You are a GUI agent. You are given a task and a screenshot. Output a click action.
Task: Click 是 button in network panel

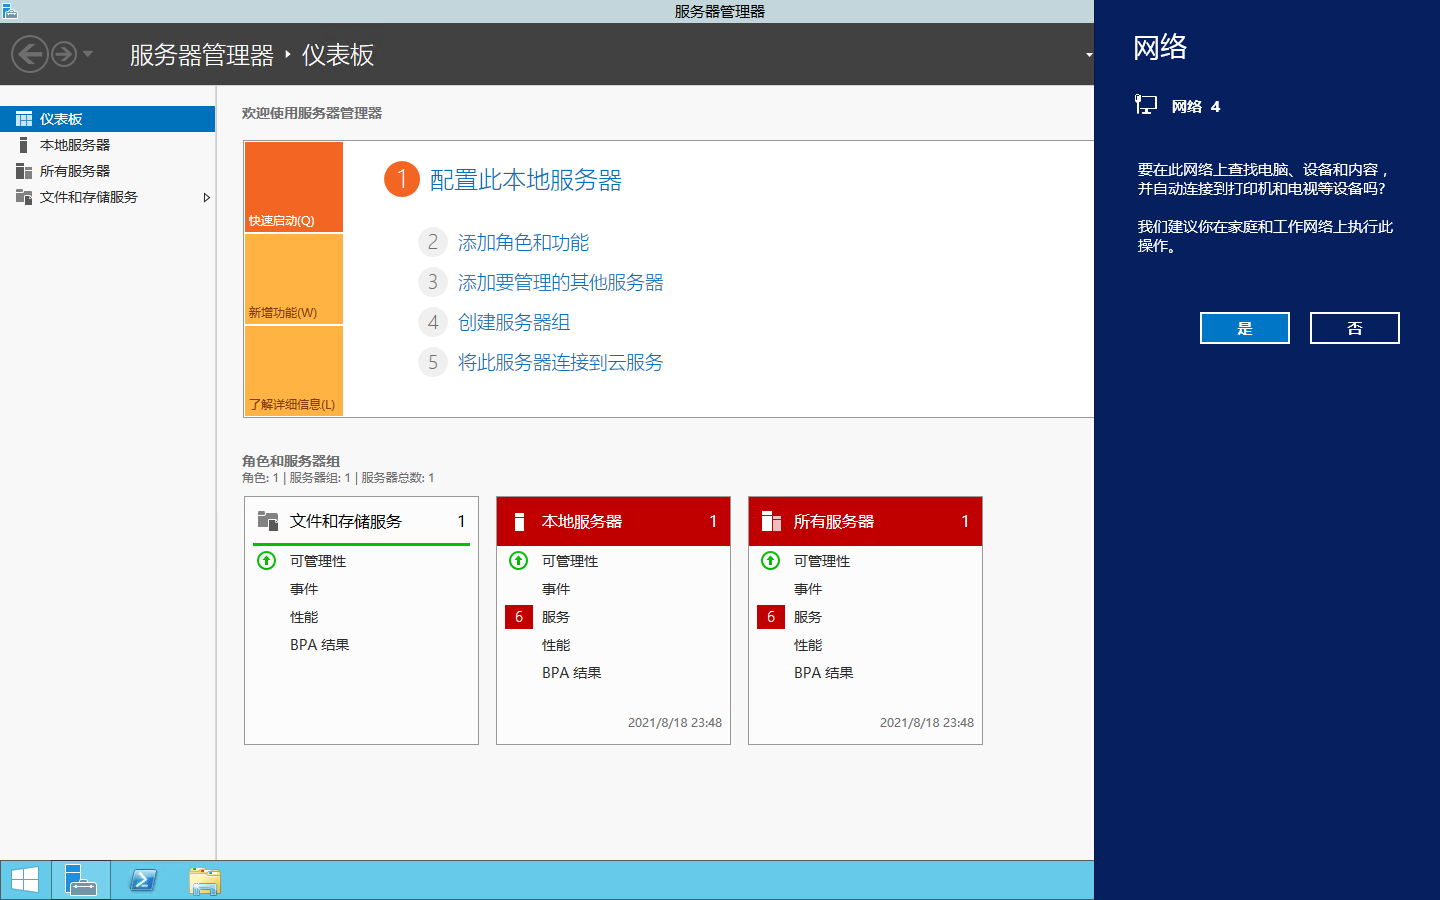click(1245, 328)
